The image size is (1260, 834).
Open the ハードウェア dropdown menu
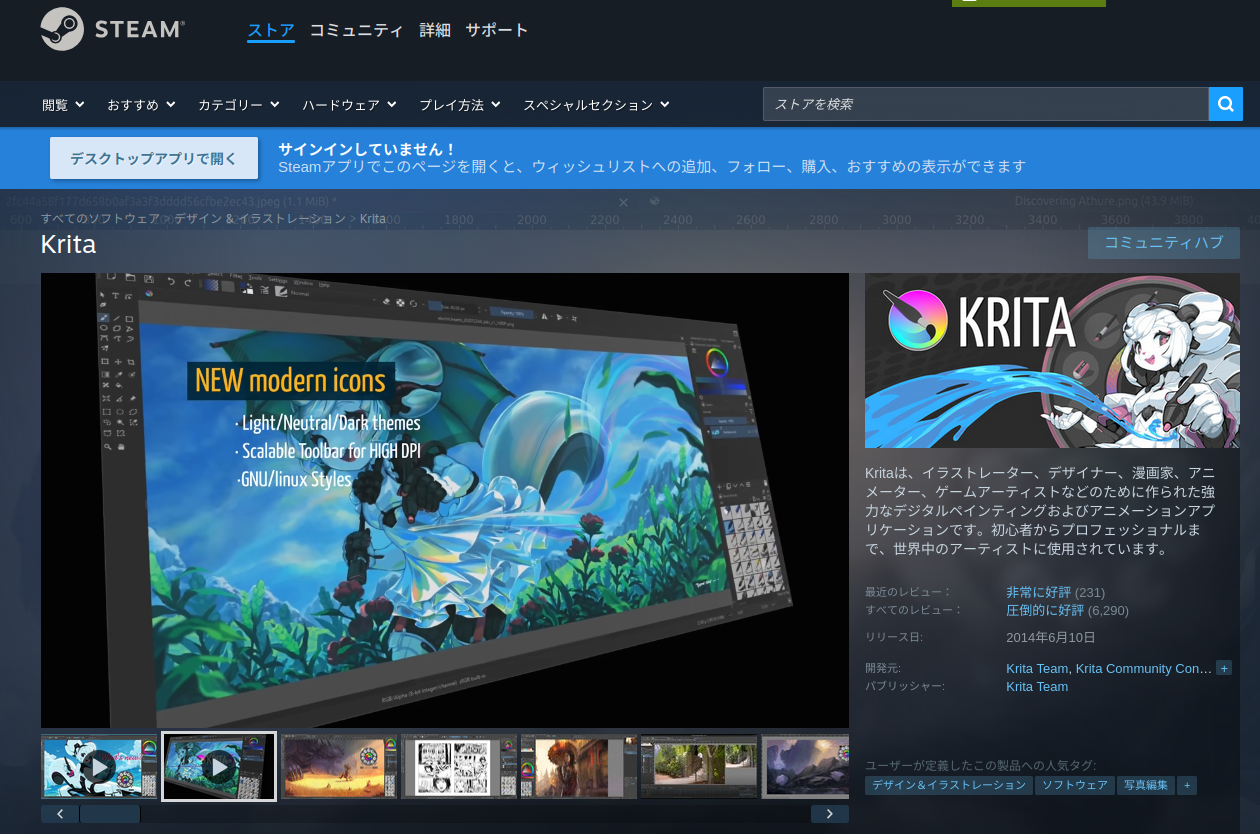coord(349,105)
